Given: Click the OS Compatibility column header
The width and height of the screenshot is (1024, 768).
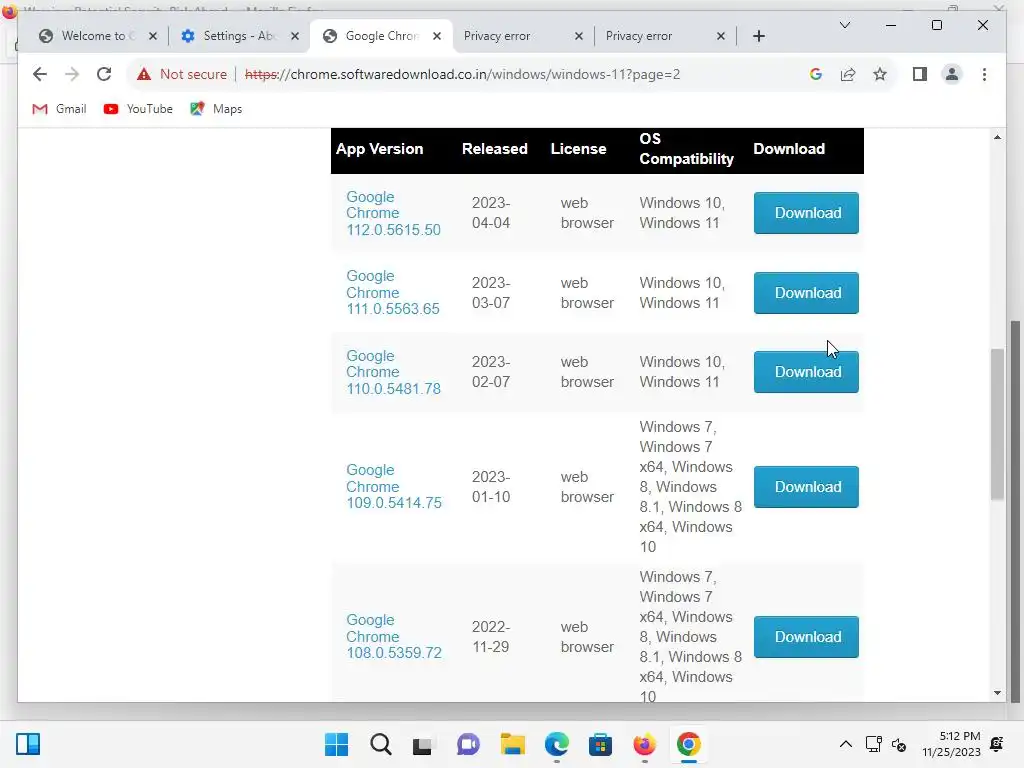Looking at the screenshot, I should pos(686,149).
